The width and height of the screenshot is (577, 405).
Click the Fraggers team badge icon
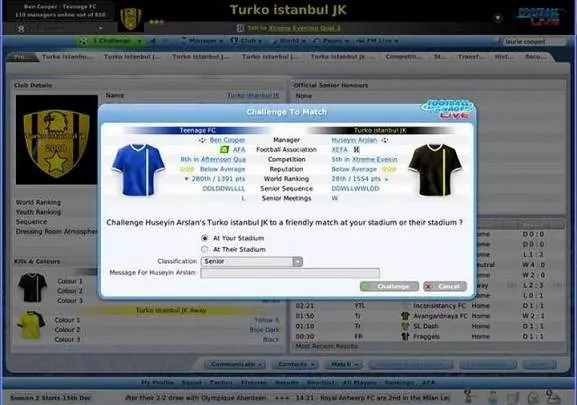[405, 336]
